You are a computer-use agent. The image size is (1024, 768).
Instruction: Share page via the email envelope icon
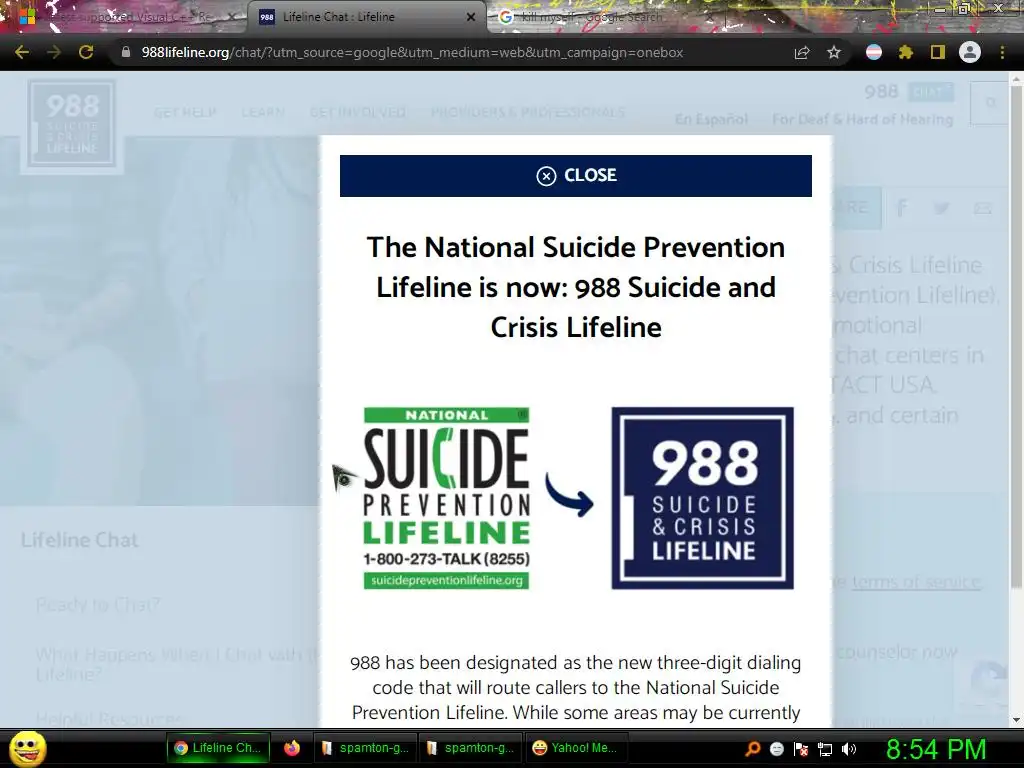point(982,208)
